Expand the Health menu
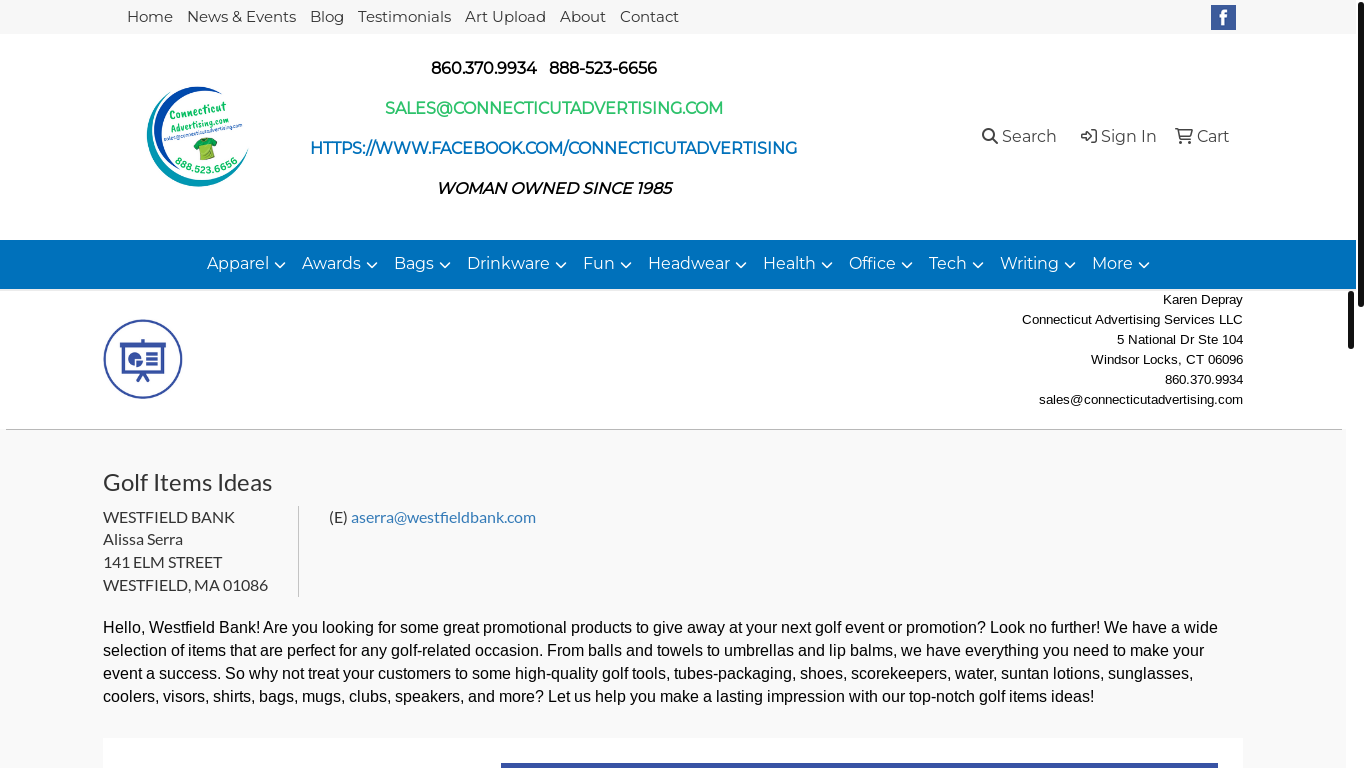 point(798,264)
